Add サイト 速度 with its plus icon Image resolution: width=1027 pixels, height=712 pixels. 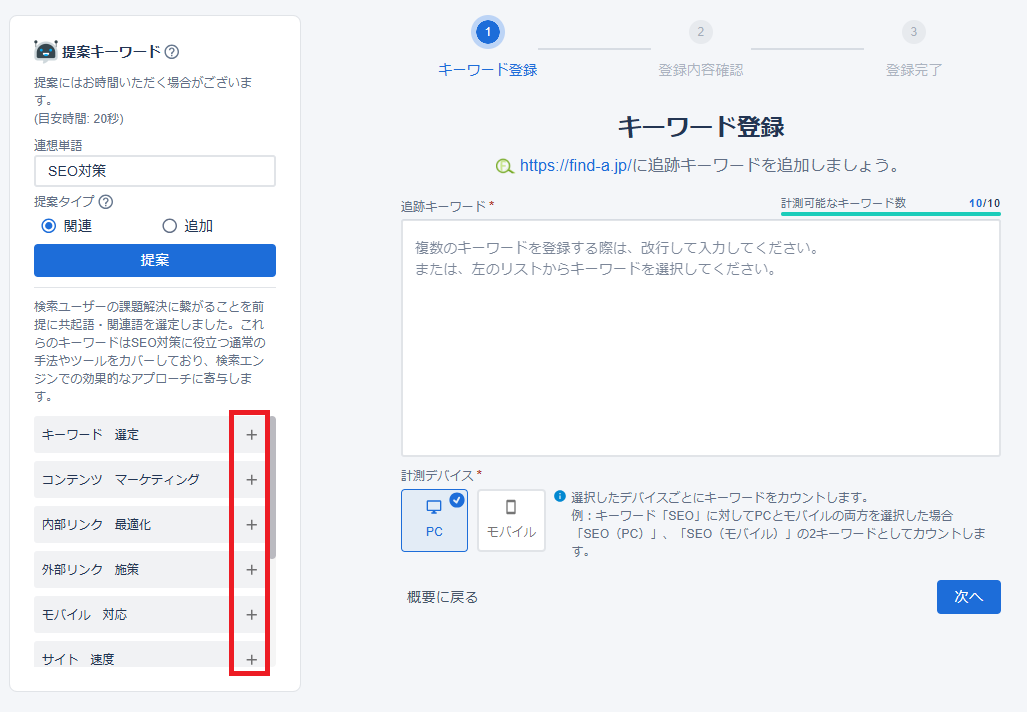pyautogui.click(x=252, y=660)
